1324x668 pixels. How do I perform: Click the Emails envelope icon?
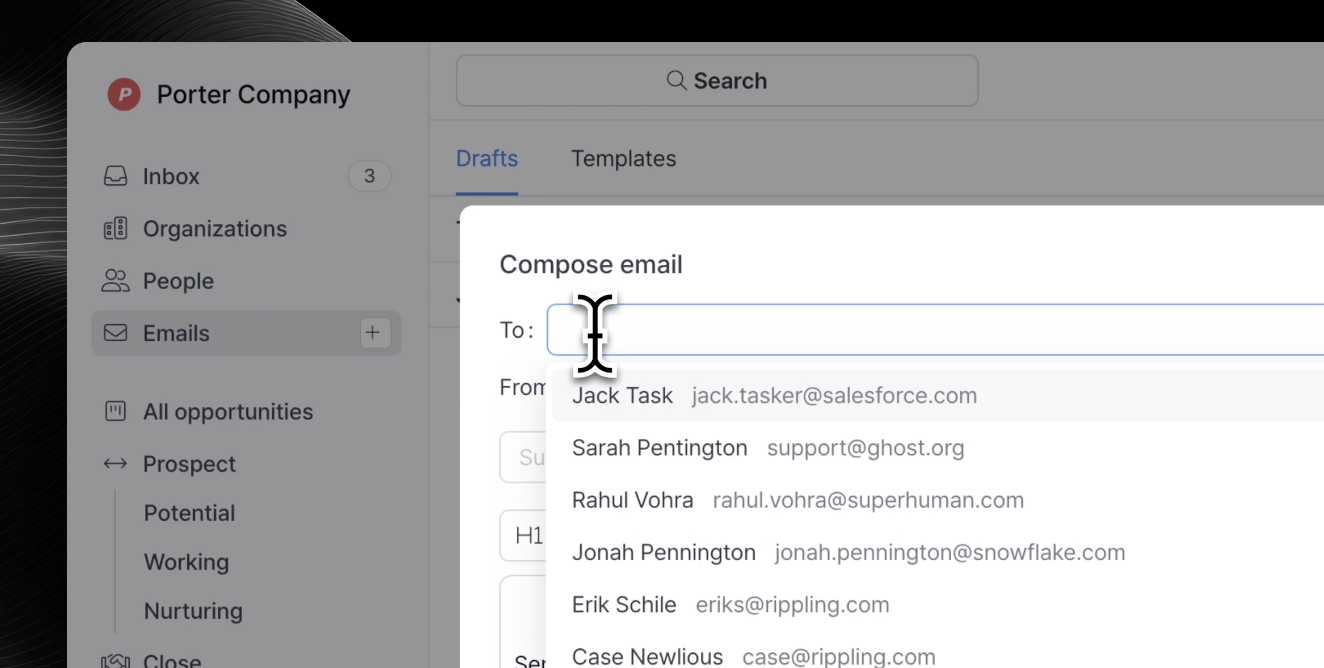tap(115, 333)
